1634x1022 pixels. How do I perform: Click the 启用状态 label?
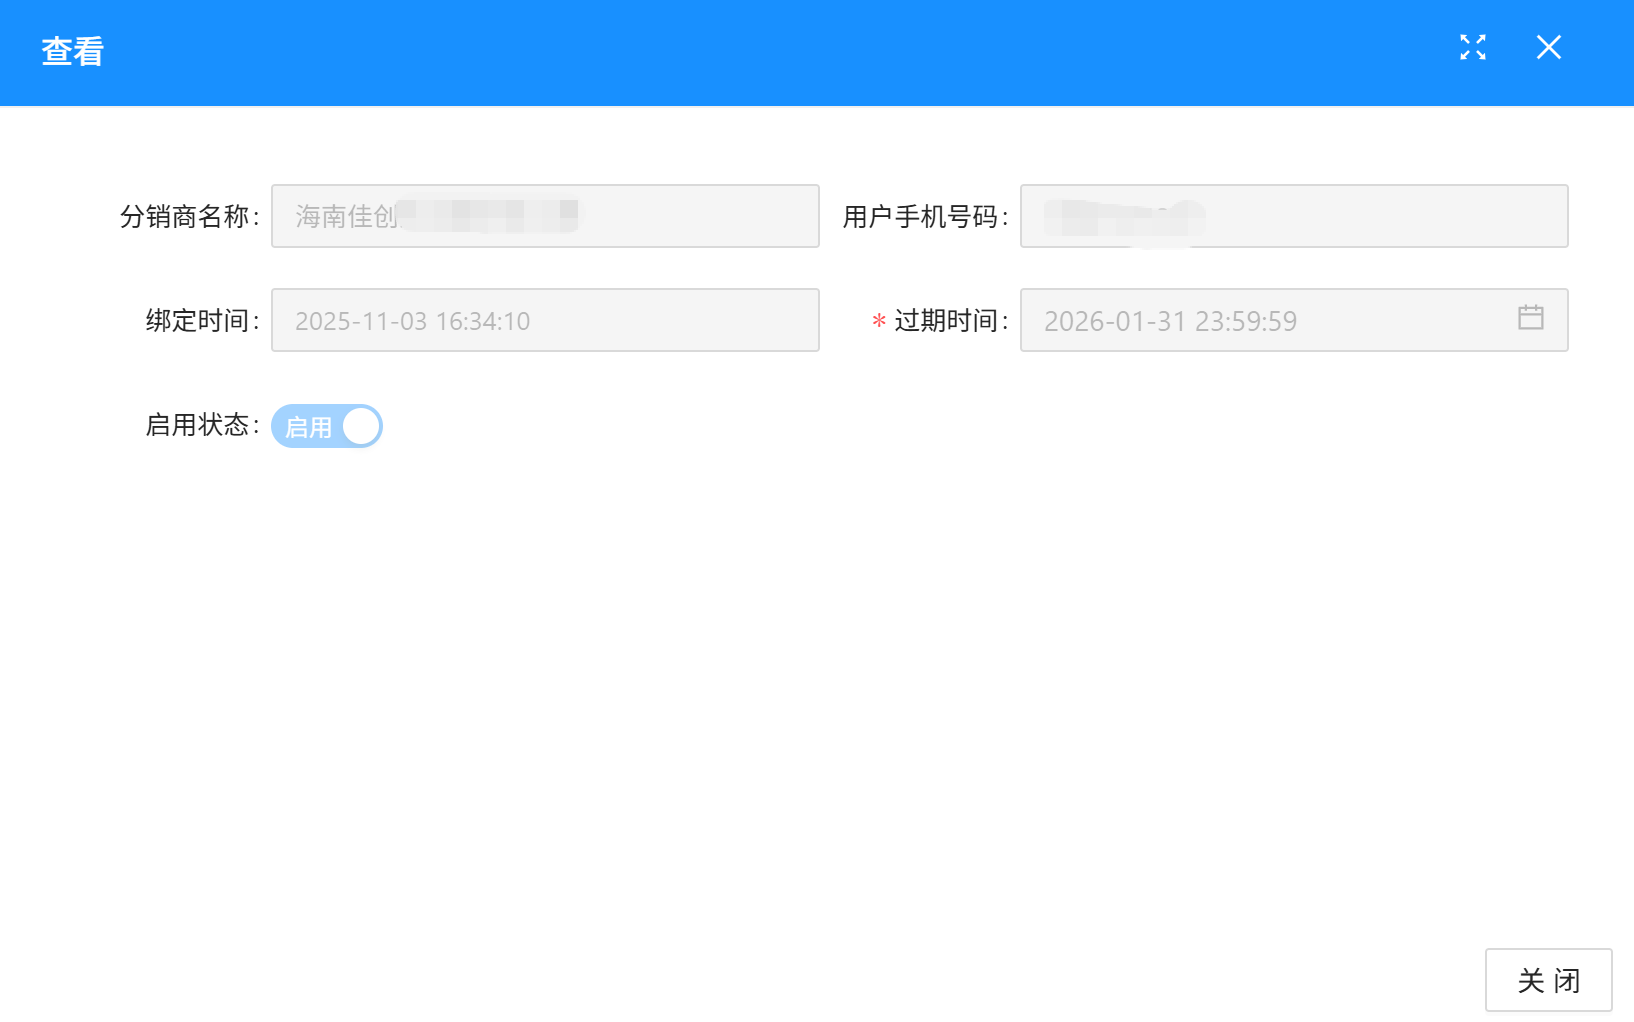point(198,425)
